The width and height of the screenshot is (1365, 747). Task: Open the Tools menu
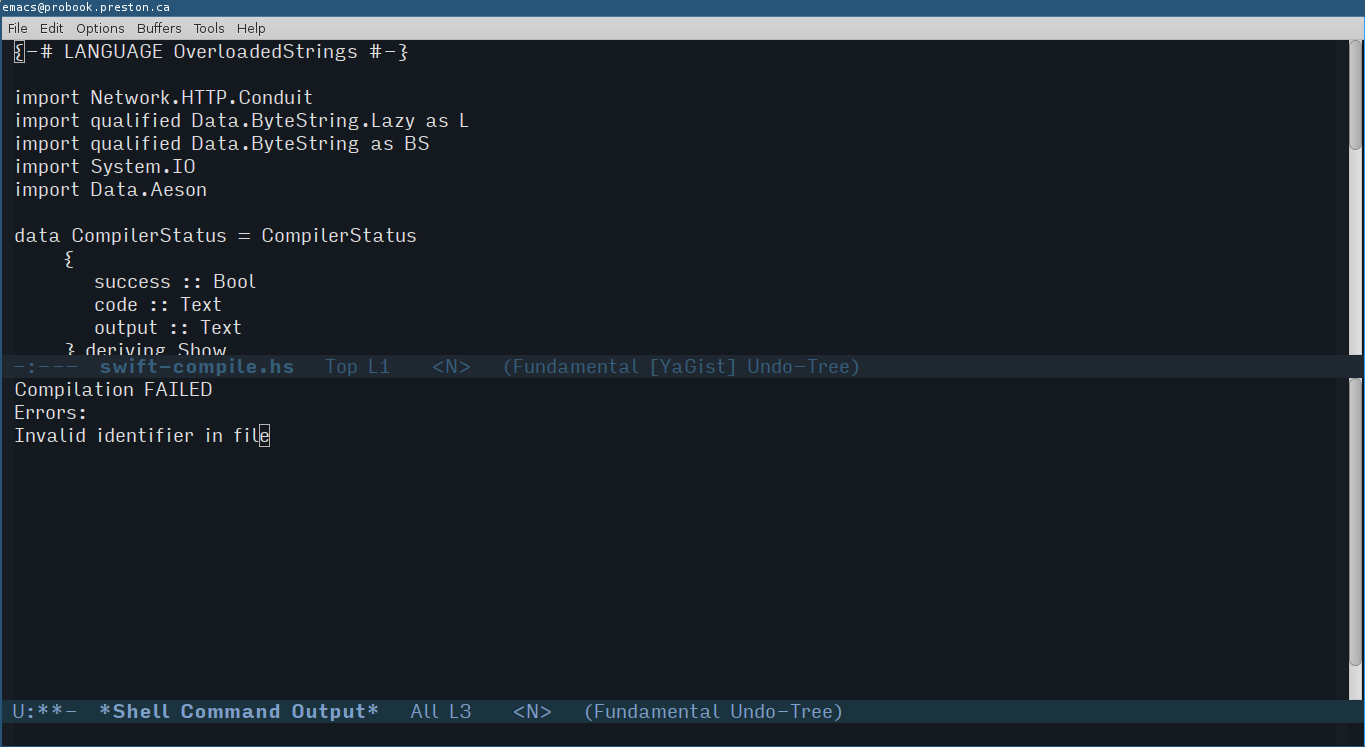[209, 28]
